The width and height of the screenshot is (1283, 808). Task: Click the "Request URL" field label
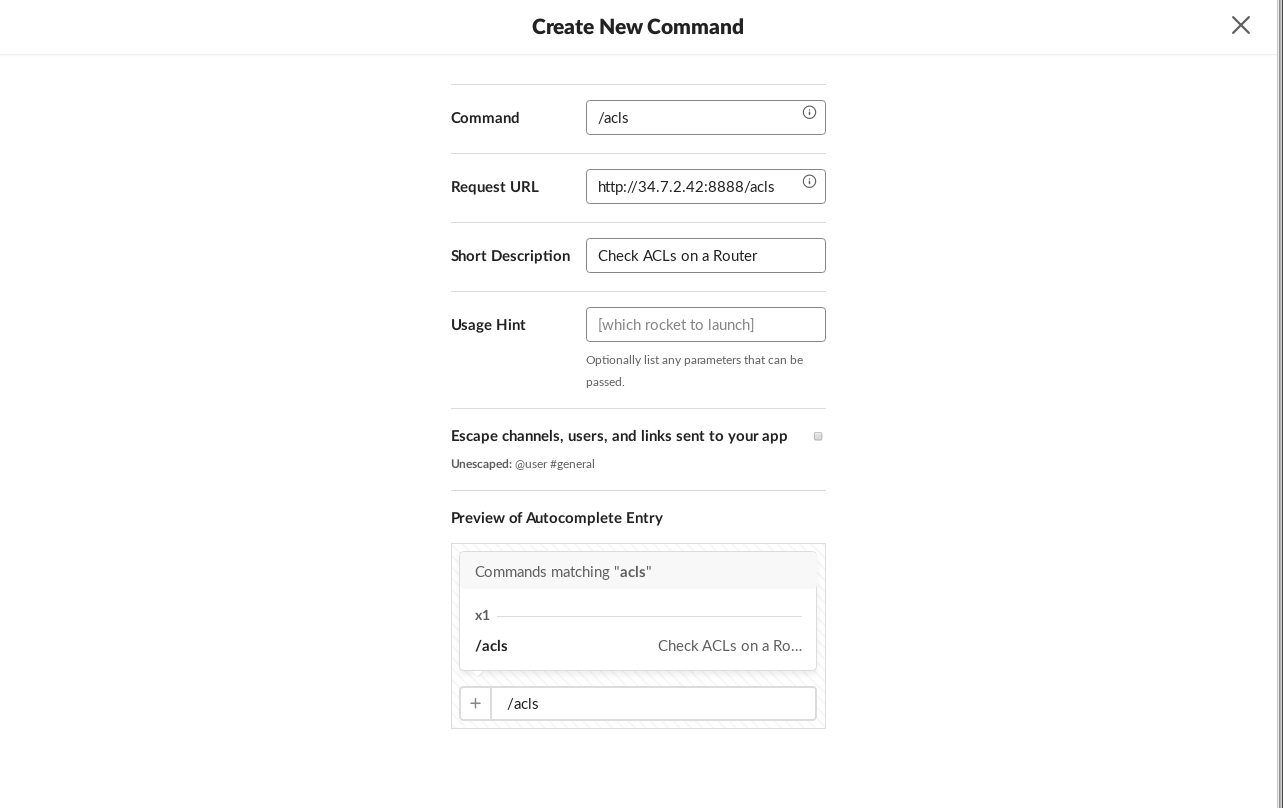(495, 187)
